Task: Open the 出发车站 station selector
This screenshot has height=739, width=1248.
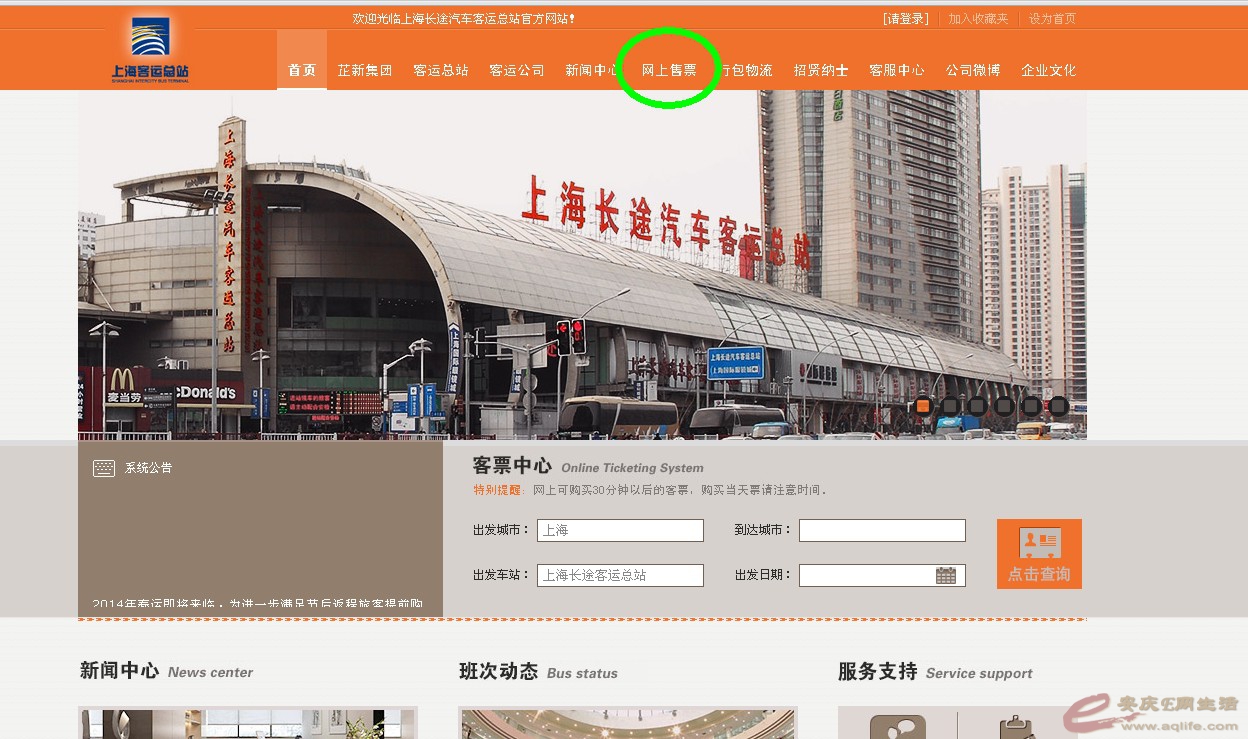Action: [620, 575]
